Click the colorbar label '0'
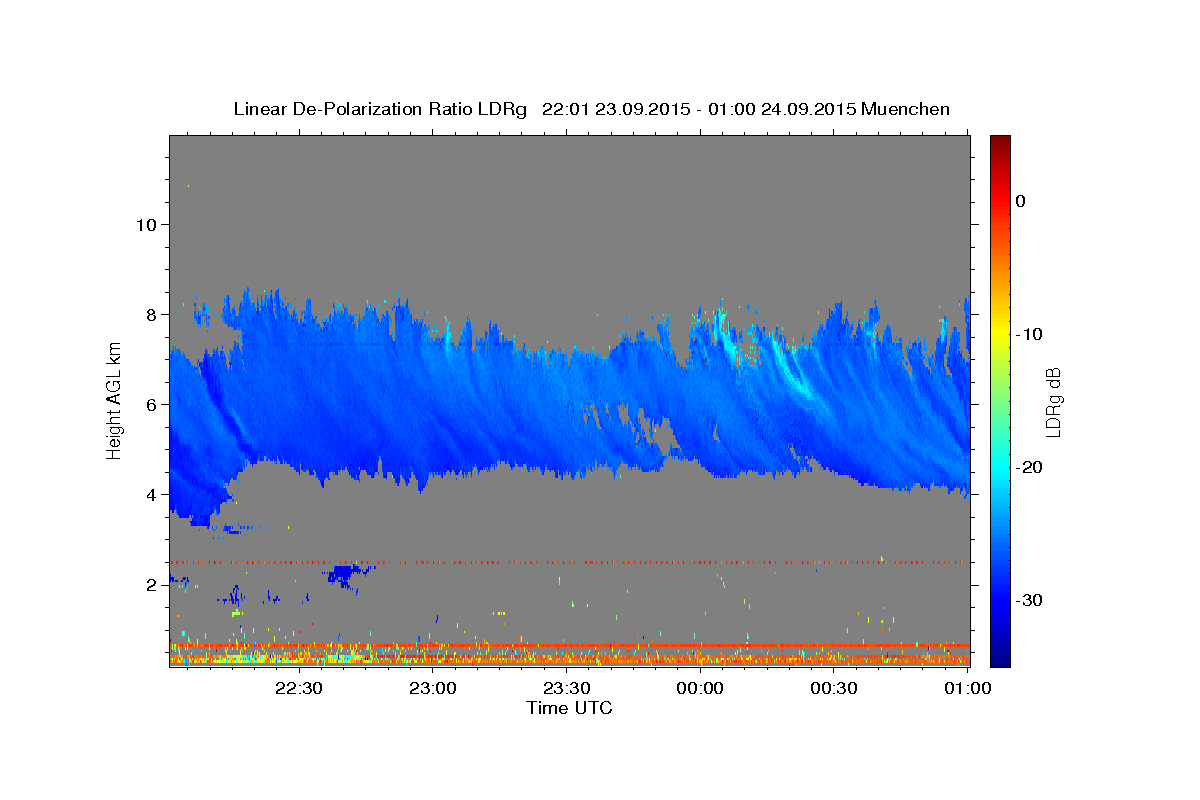This screenshot has width=1200, height=800. point(1020,201)
